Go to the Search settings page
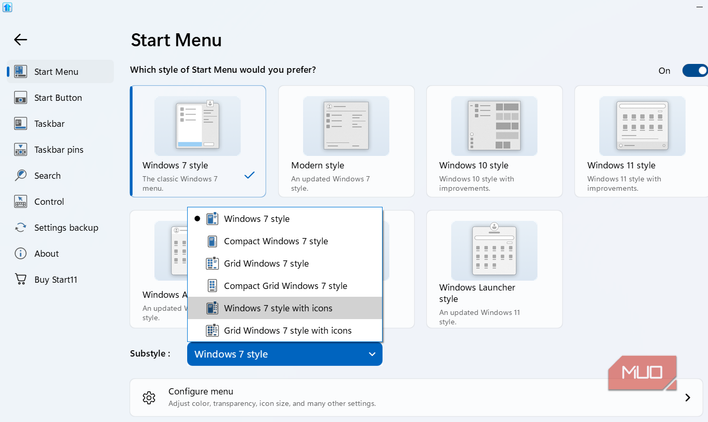The width and height of the screenshot is (708, 422). (60, 176)
